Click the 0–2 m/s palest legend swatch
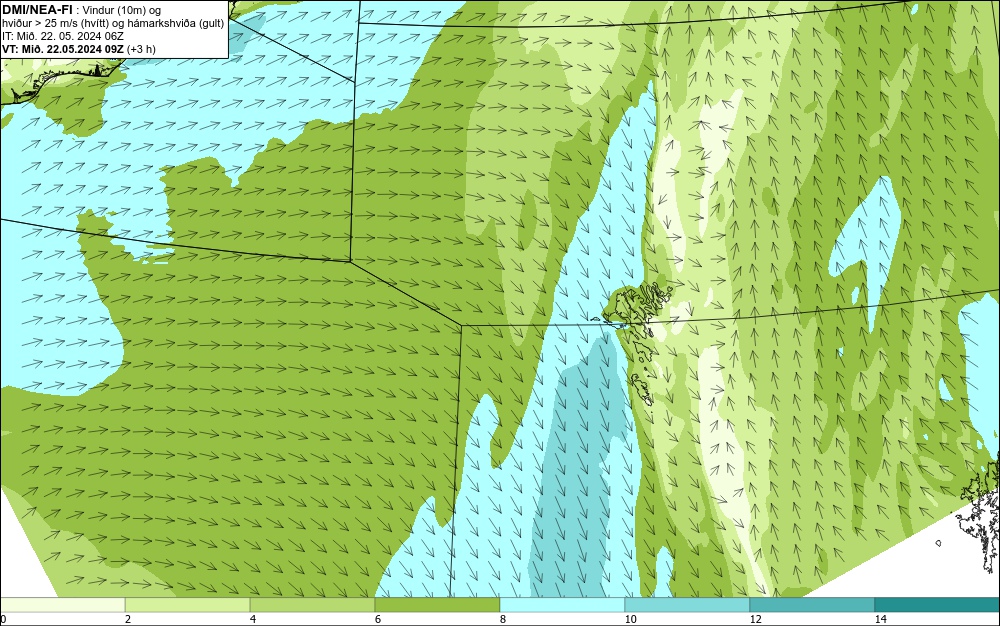 coord(62,605)
